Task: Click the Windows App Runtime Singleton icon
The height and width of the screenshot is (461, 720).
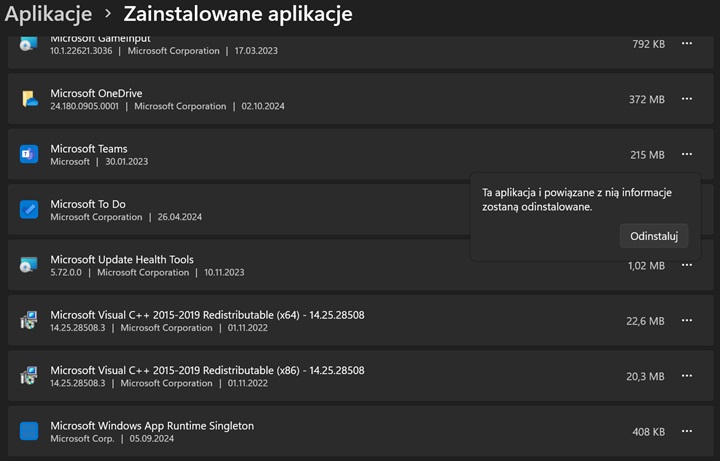Action: [29, 431]
